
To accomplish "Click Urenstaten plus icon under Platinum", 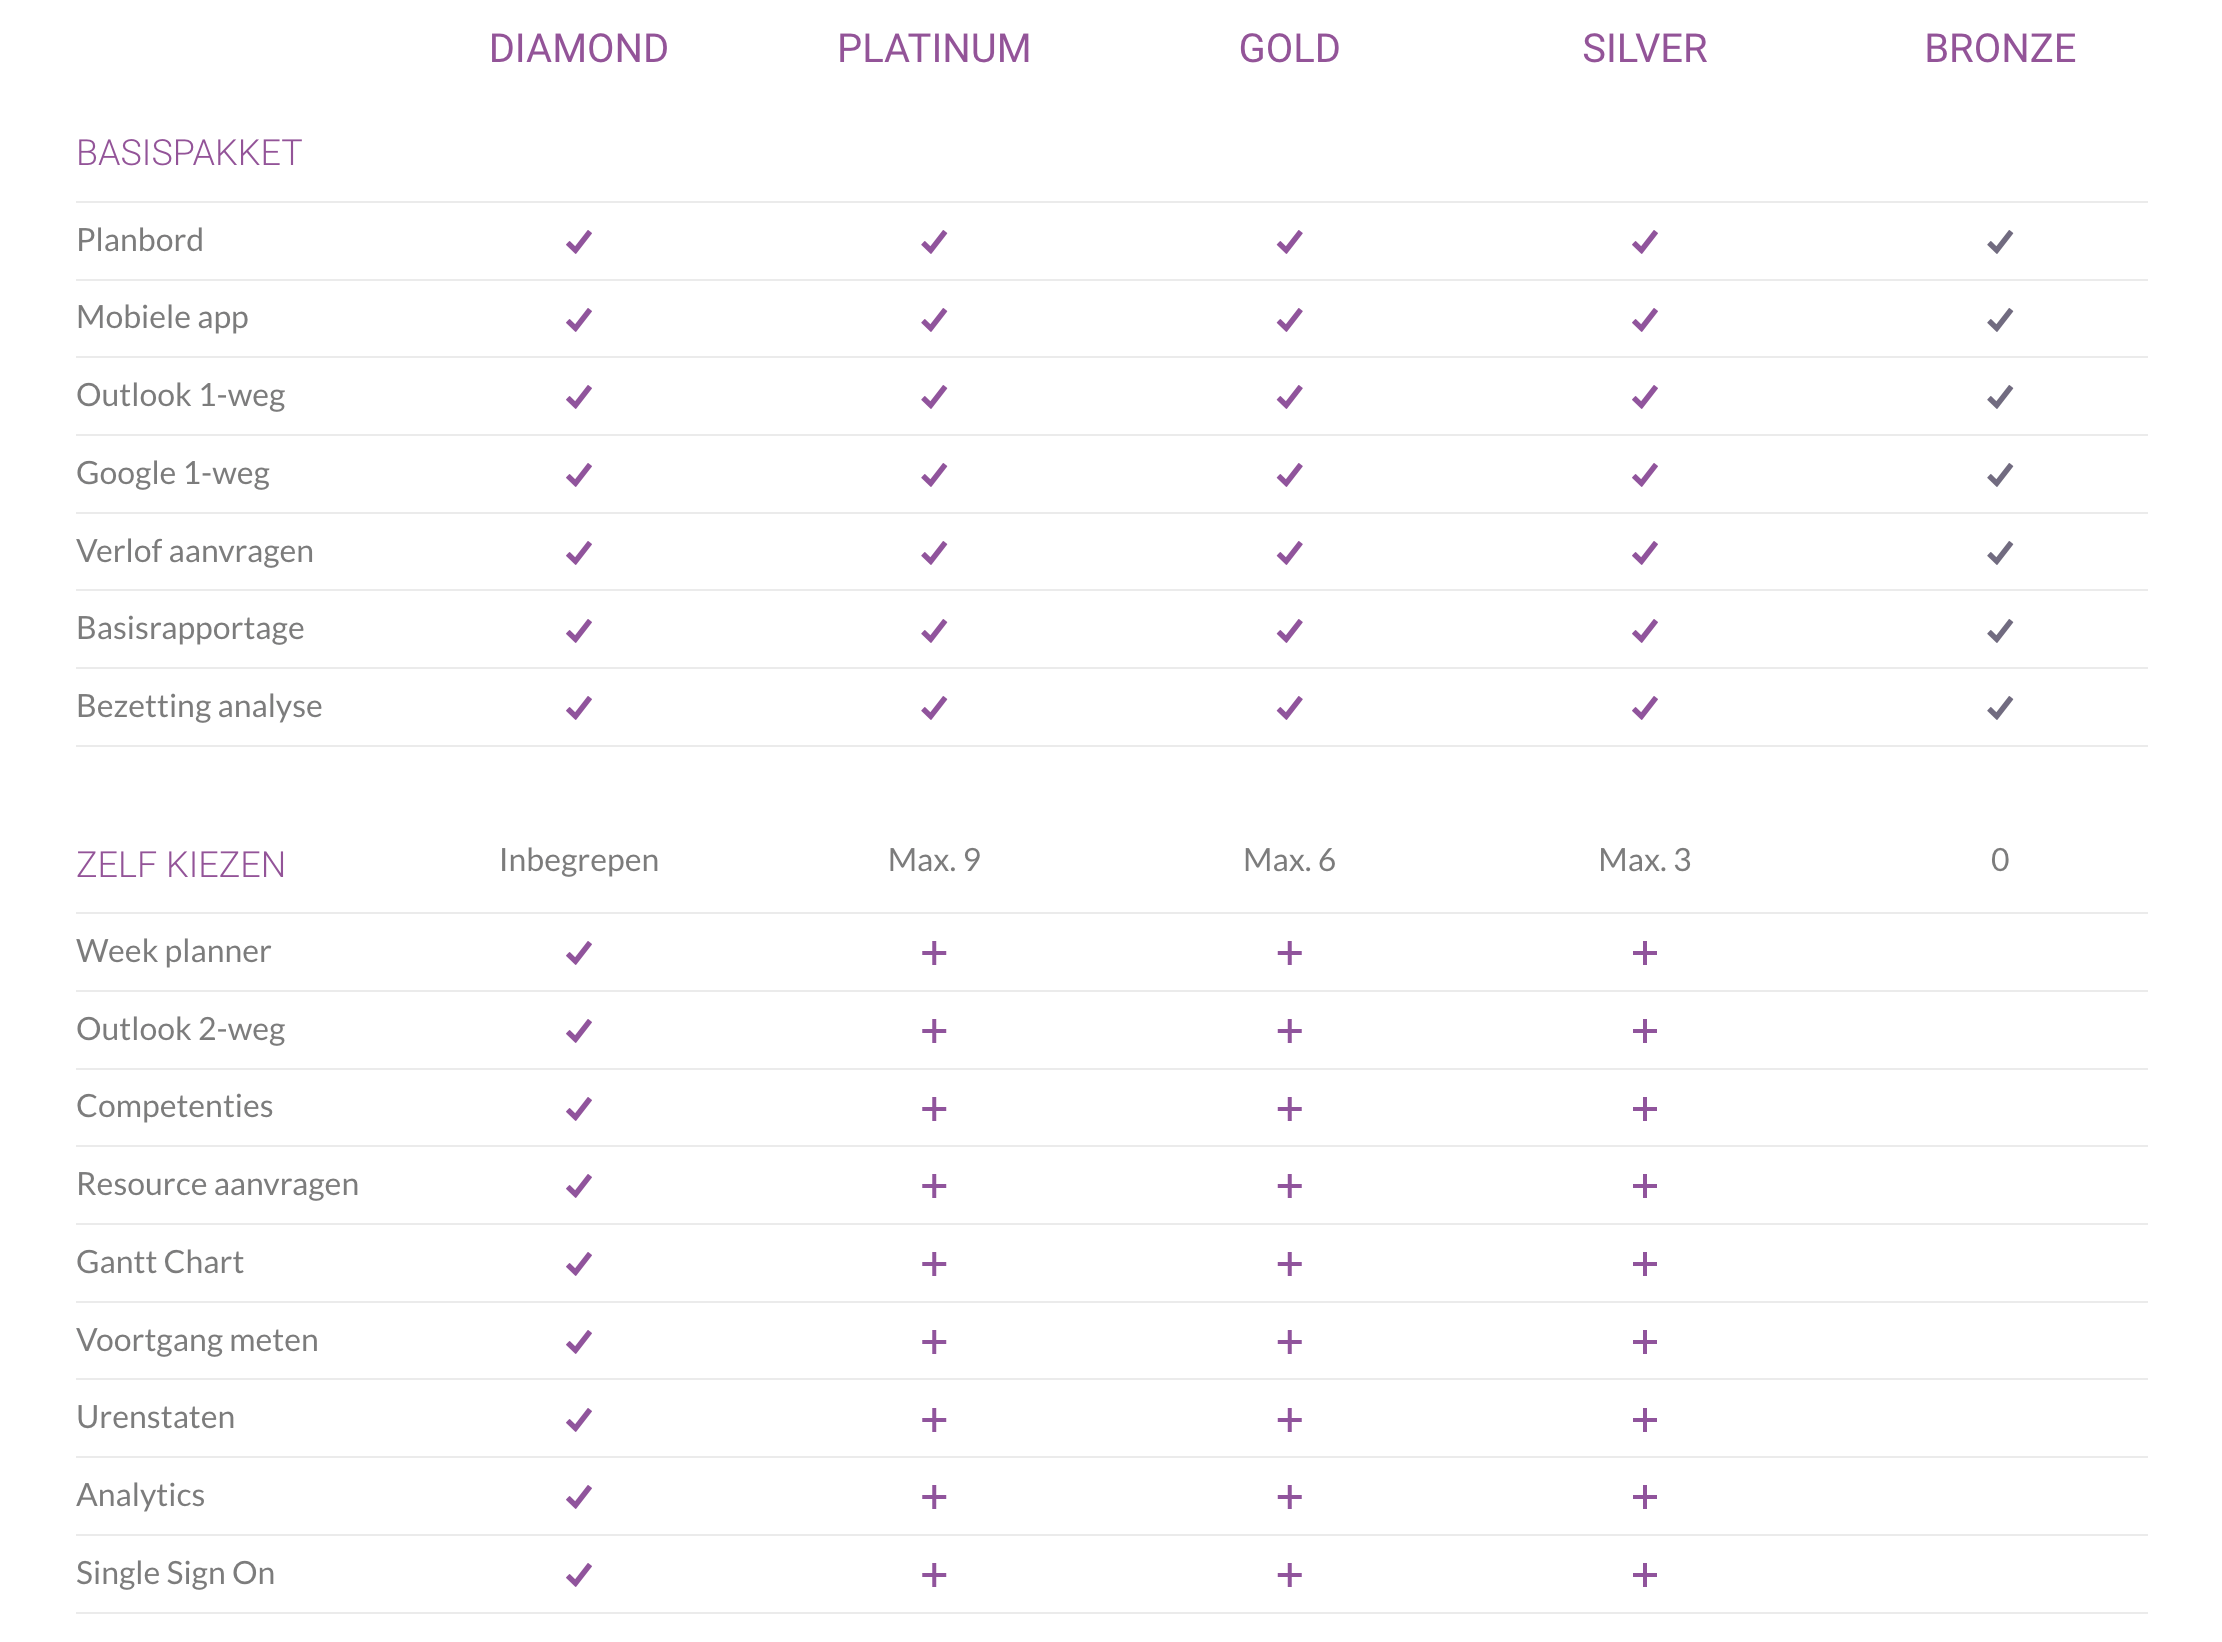I will coord(933,1420).
